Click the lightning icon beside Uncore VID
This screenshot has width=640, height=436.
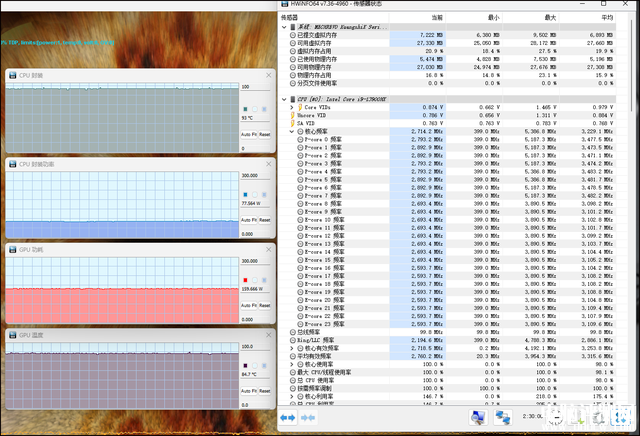tap(293, 115)
